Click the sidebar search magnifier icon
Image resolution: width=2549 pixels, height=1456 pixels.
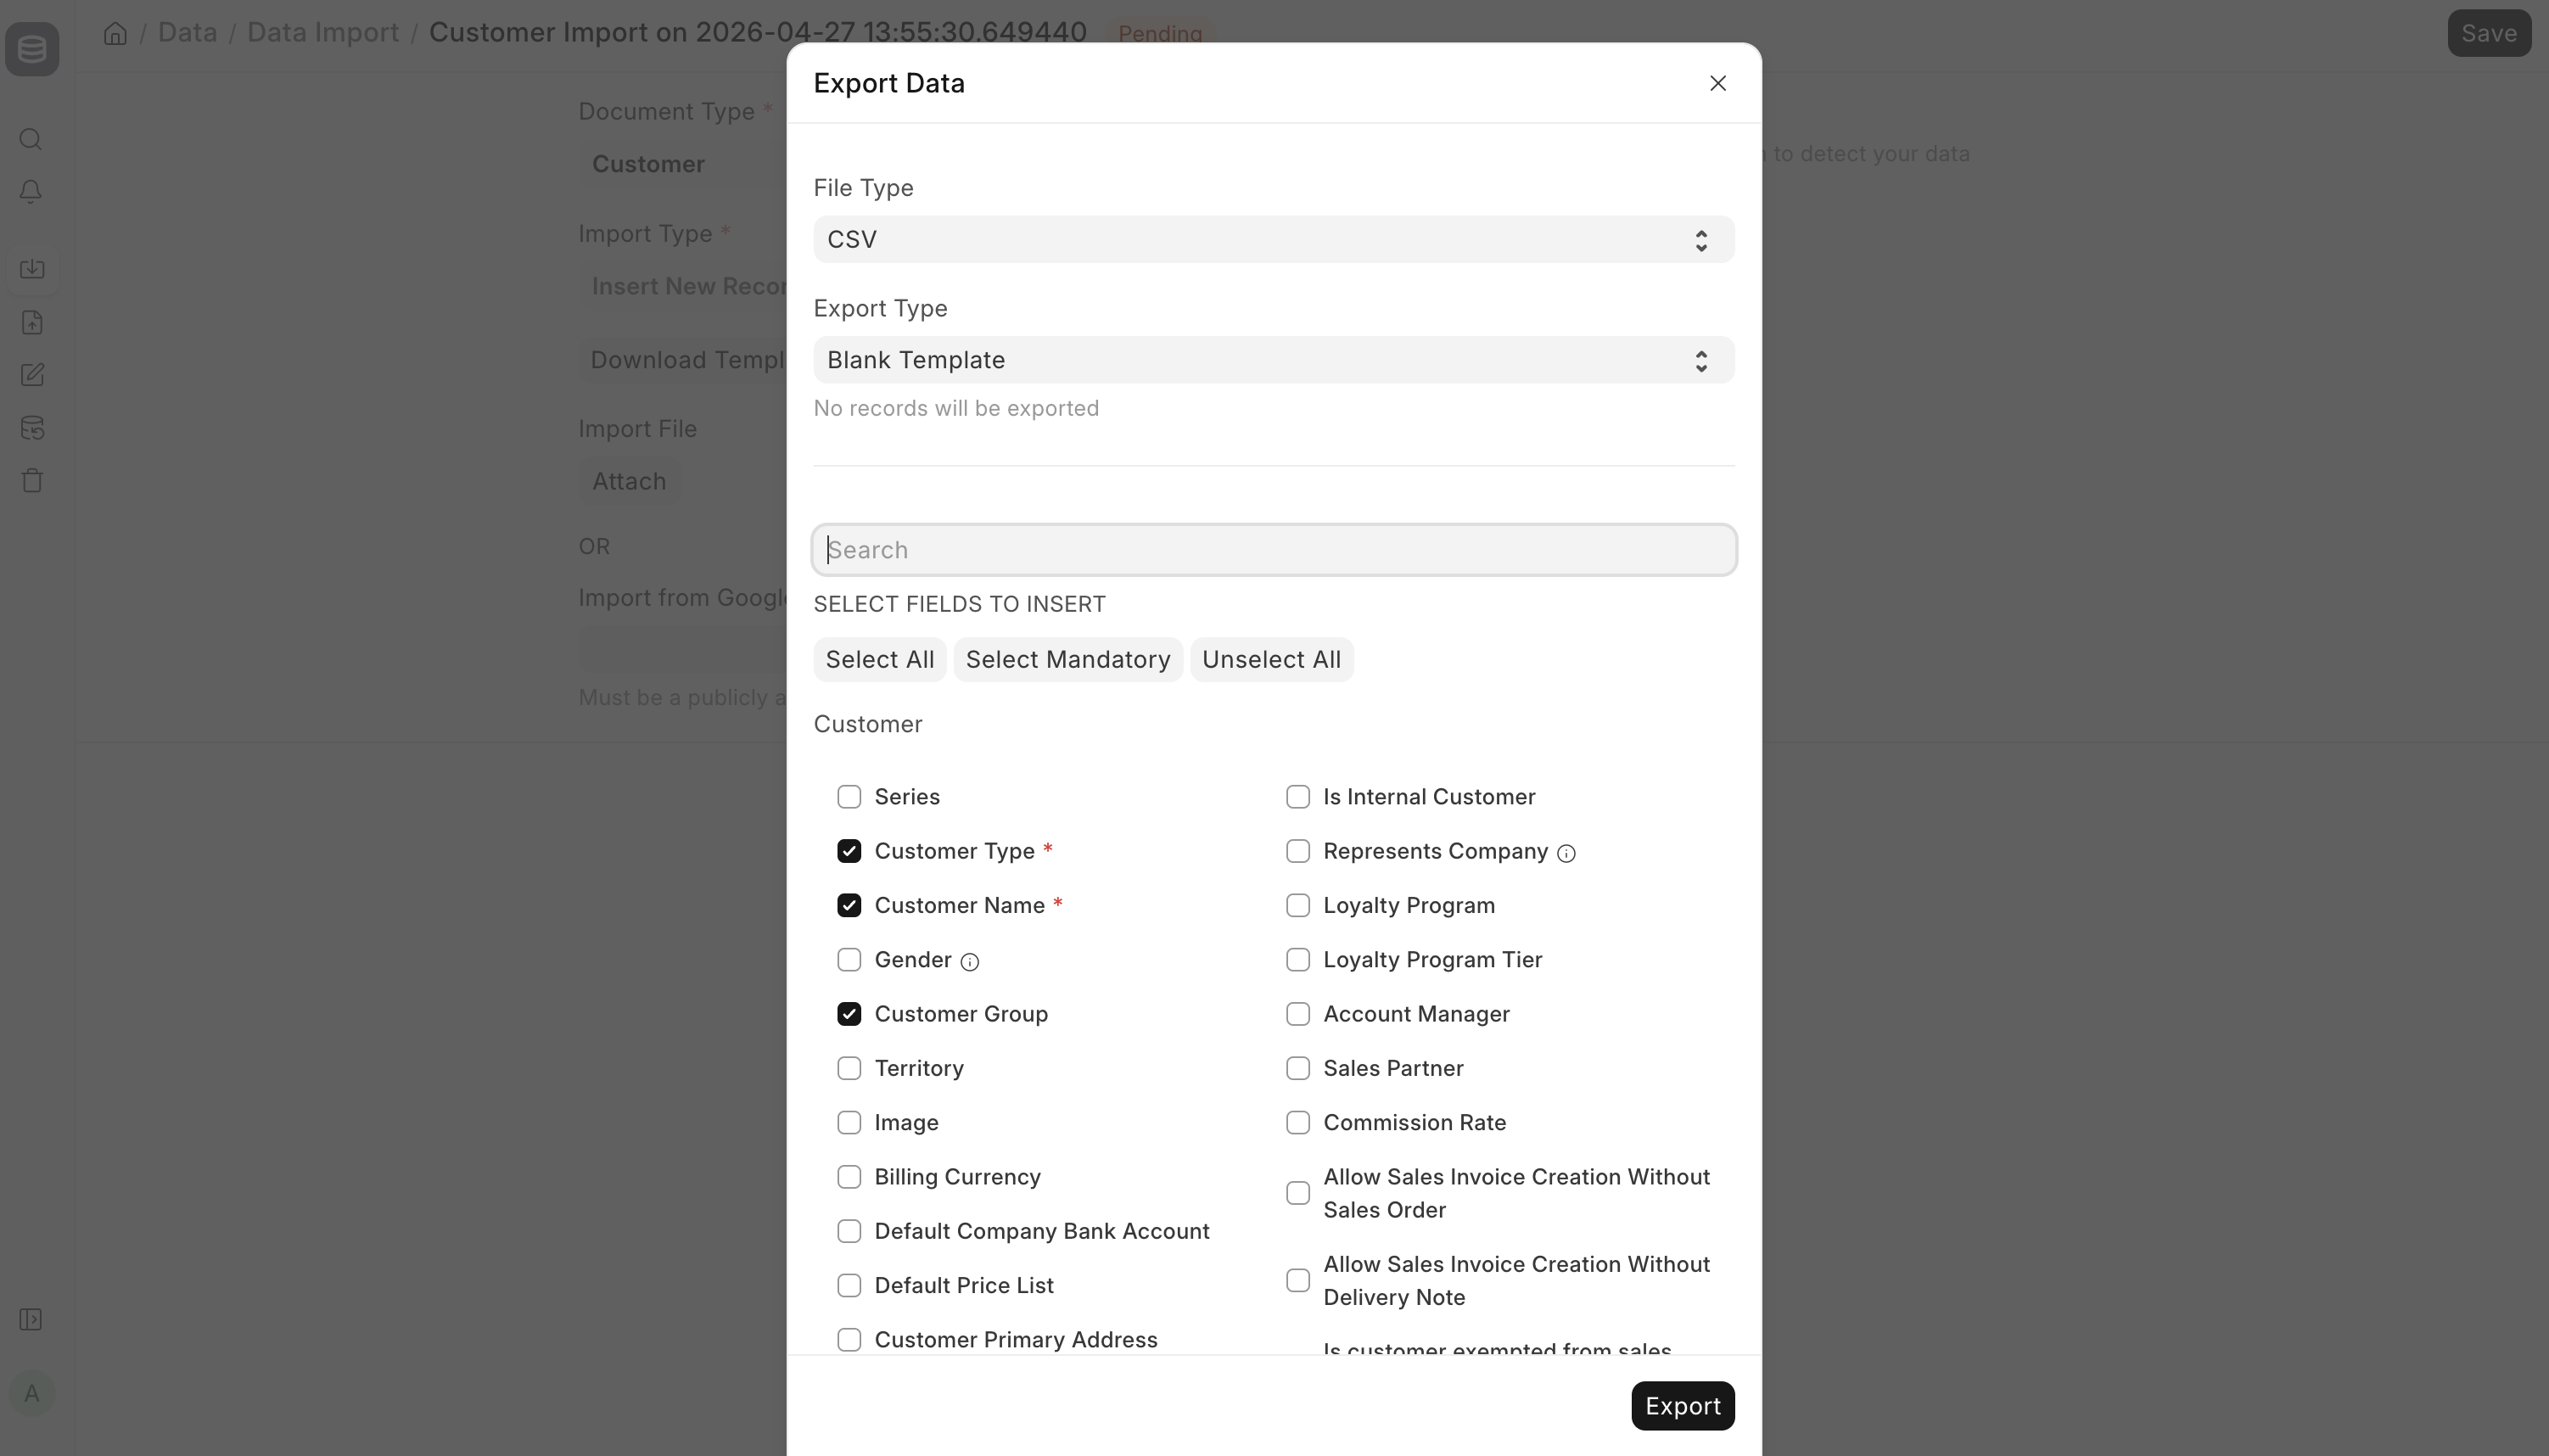pos(31,139)
